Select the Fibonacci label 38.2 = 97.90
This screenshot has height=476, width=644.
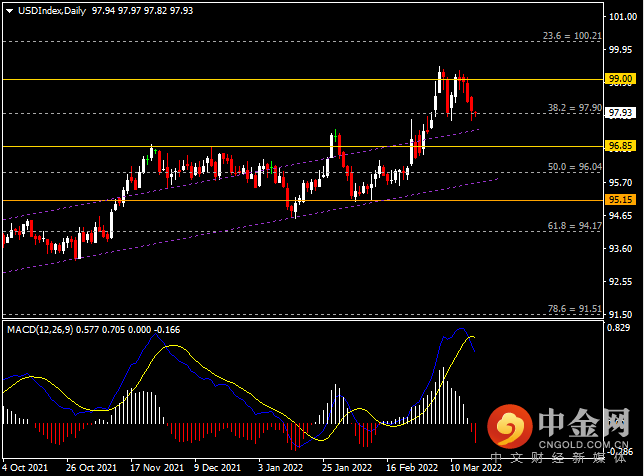point(575,108)
